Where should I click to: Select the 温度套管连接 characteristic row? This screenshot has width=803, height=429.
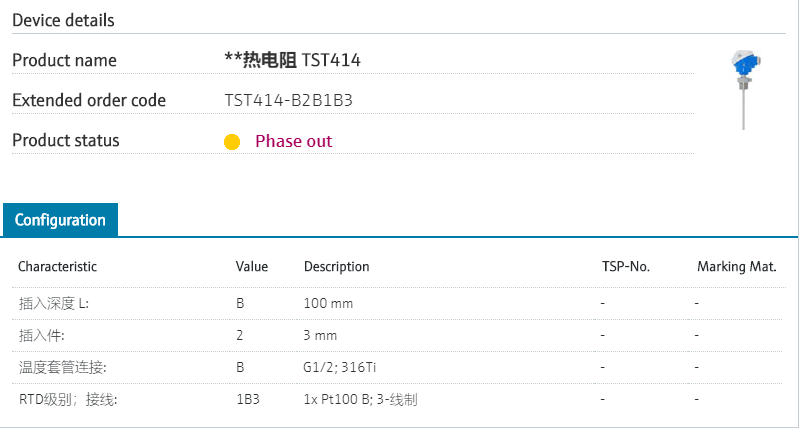(62, 367)
